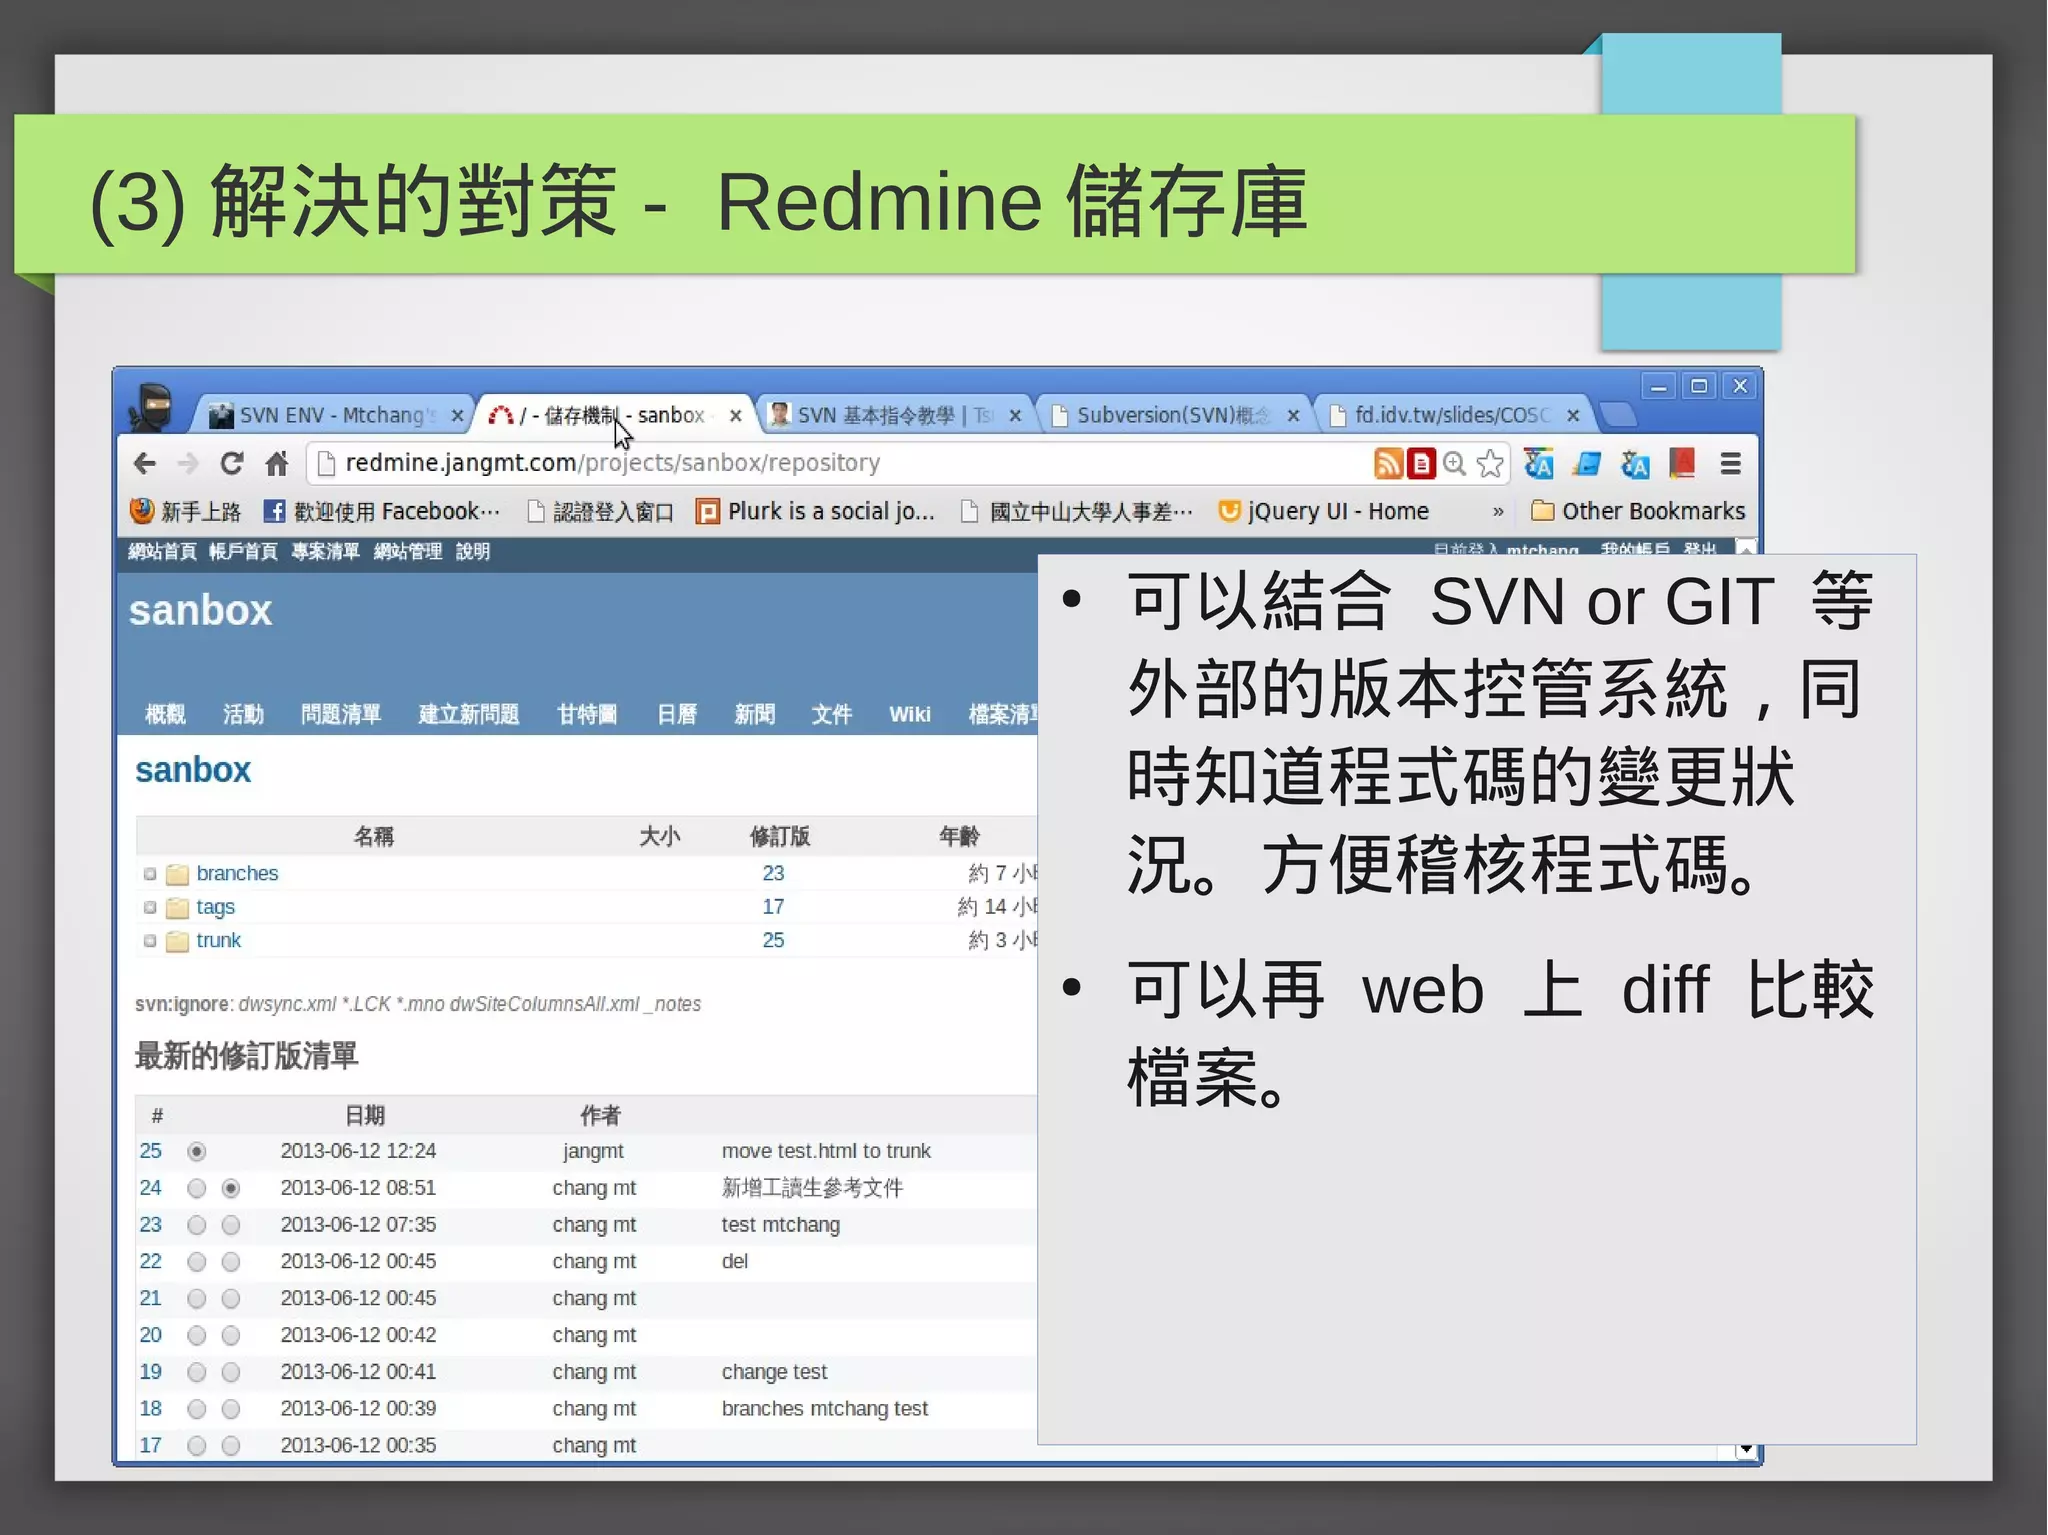Open the Facebook bookmark
The height and width of the screenshot is (1535, 2048).
(x=382, y=512)
